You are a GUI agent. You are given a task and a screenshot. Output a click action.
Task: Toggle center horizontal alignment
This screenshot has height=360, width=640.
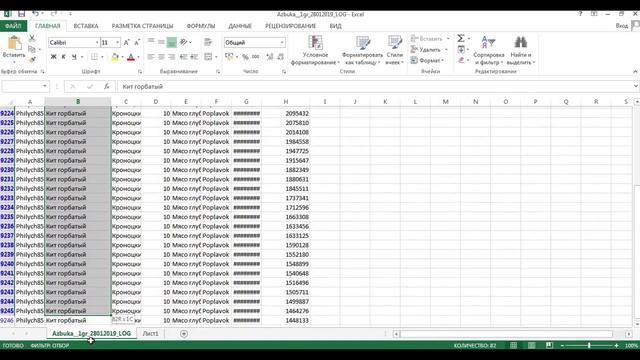tap(161, 57)
